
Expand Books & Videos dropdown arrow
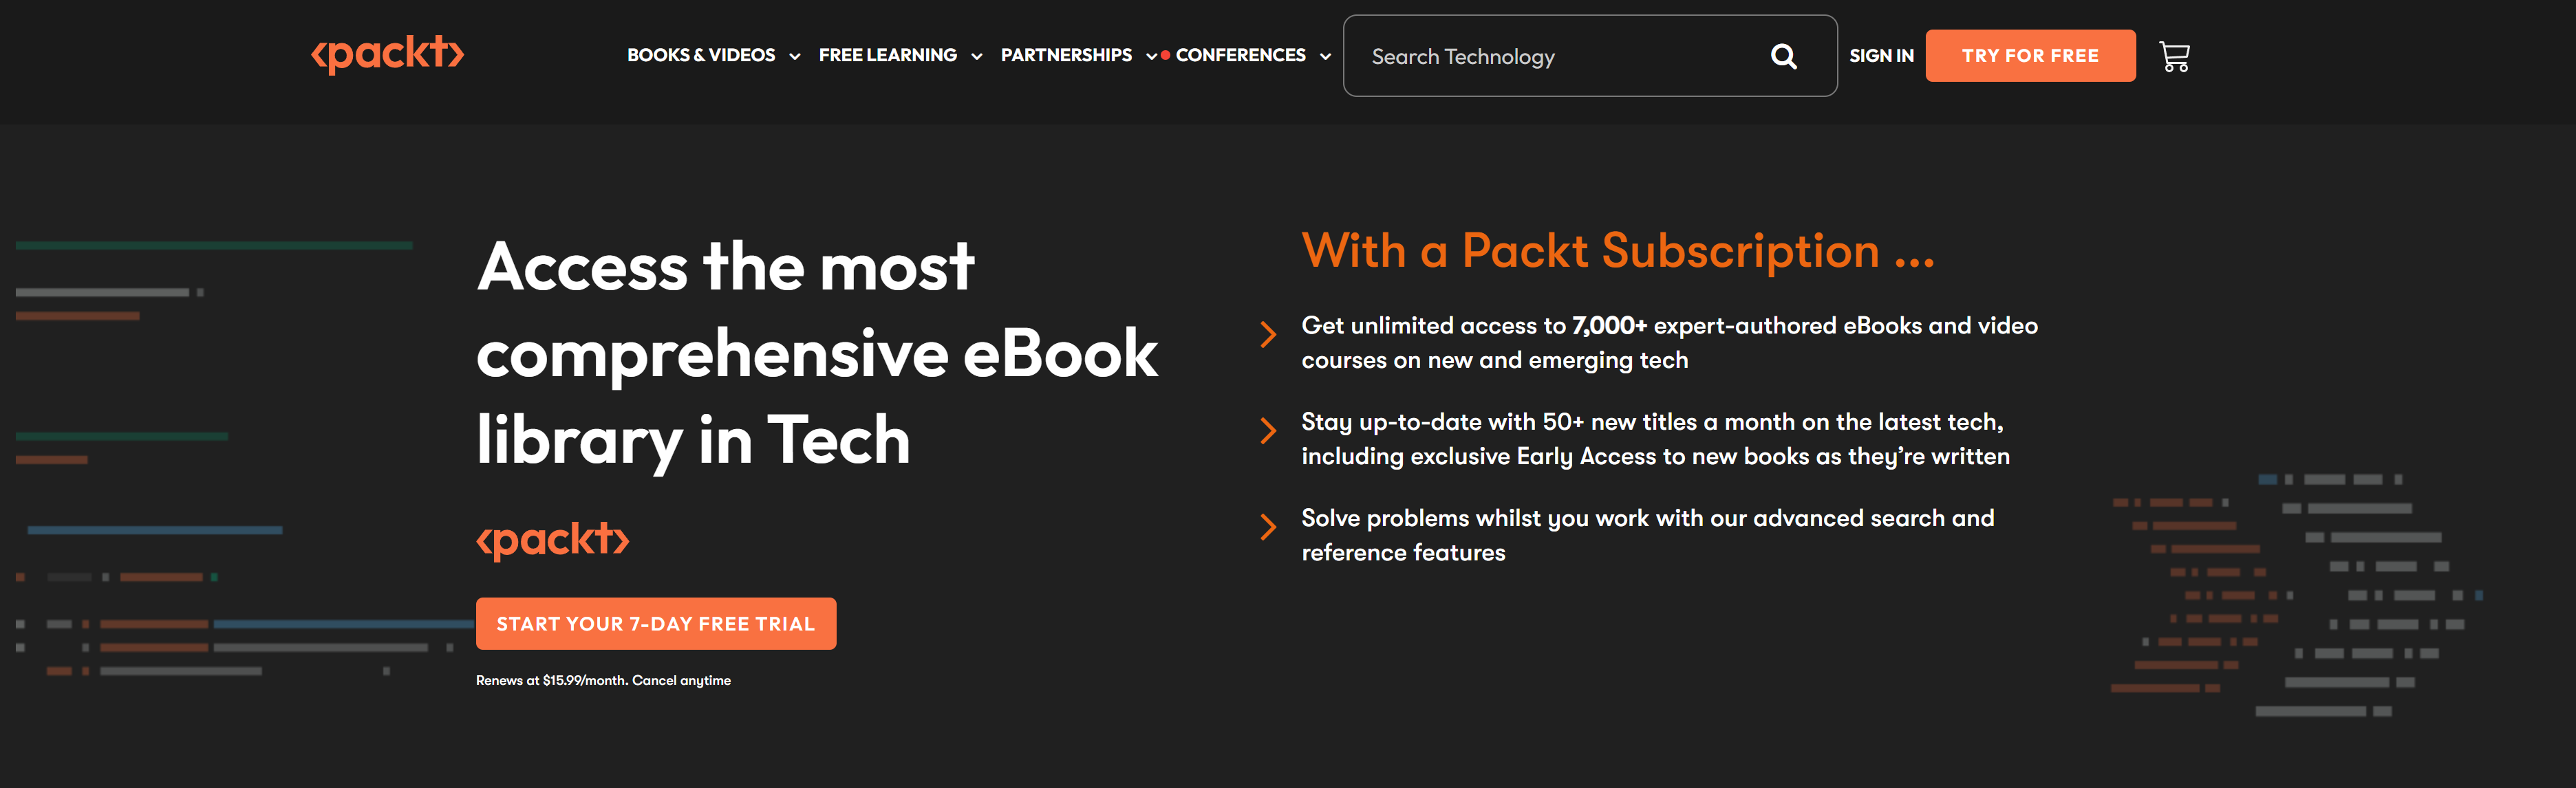click(794, 57)
